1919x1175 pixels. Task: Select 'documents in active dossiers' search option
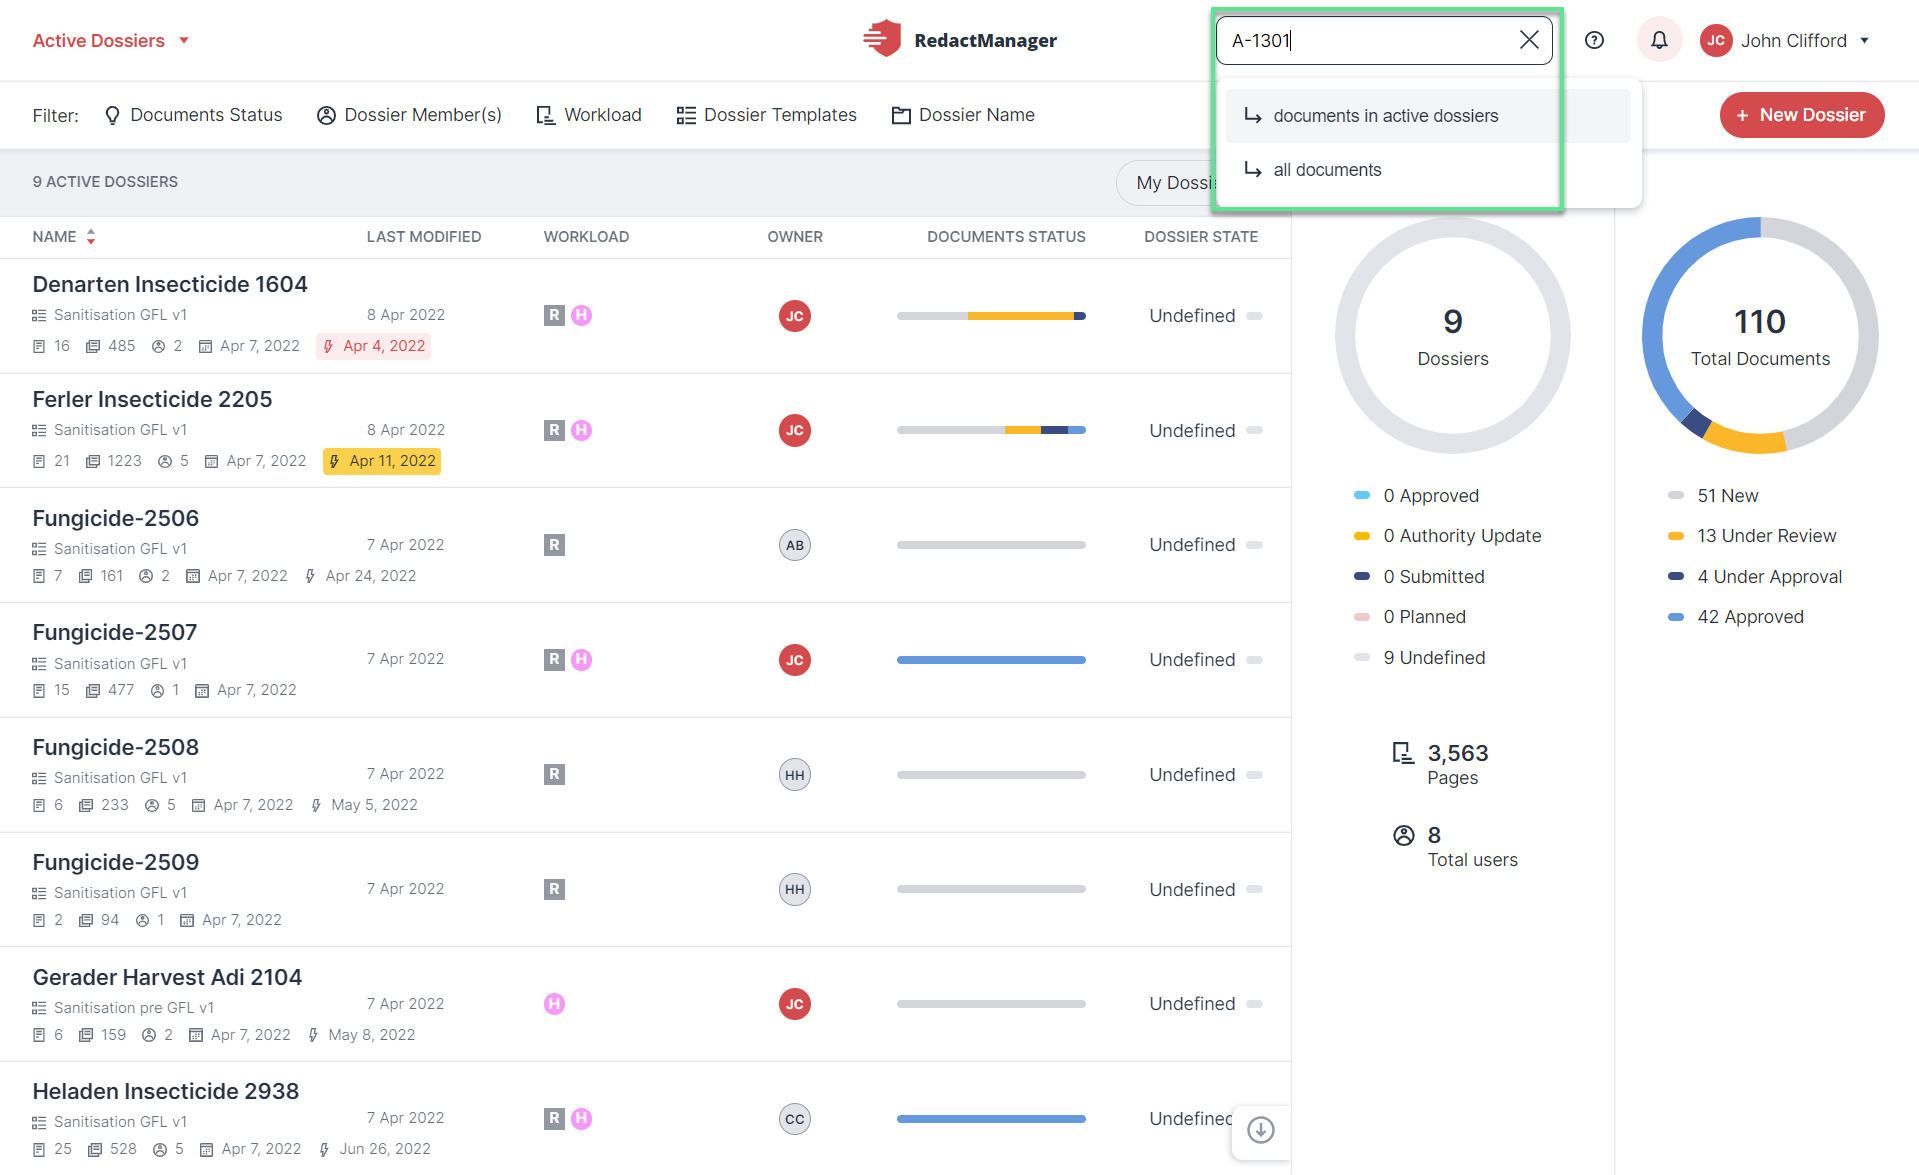click(1428, 116)
